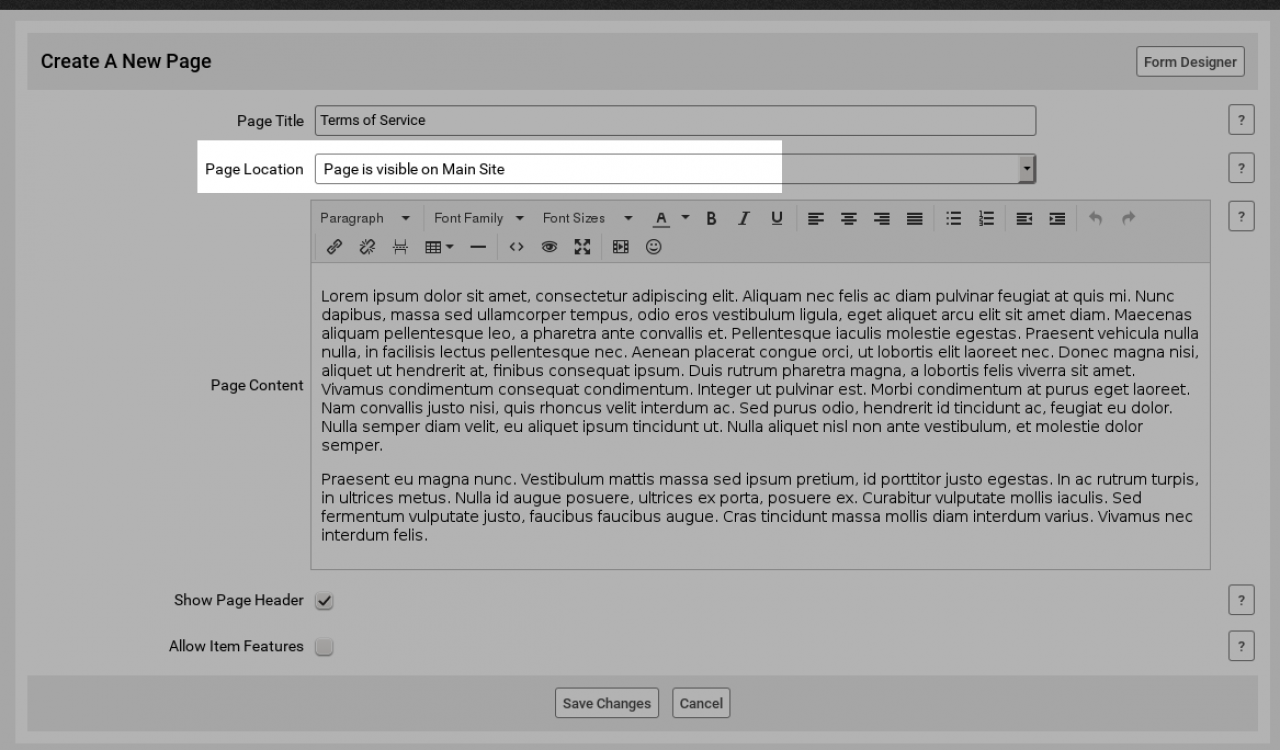Open the Paragraph format dropdown
The height and width of the screenshot is (750, 1280).
tap(365, 218)
